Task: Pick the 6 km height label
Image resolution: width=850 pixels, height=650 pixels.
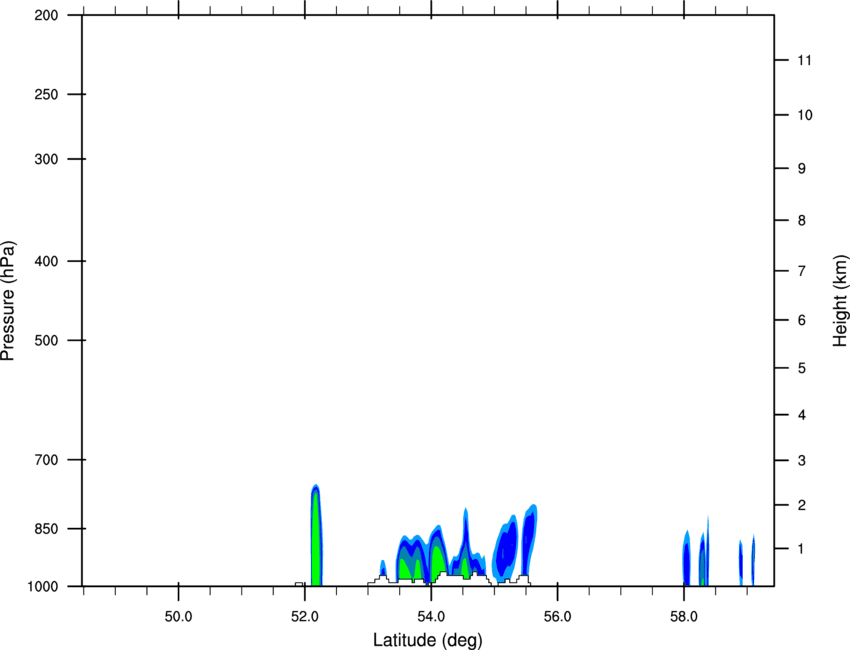Action: 802,320
